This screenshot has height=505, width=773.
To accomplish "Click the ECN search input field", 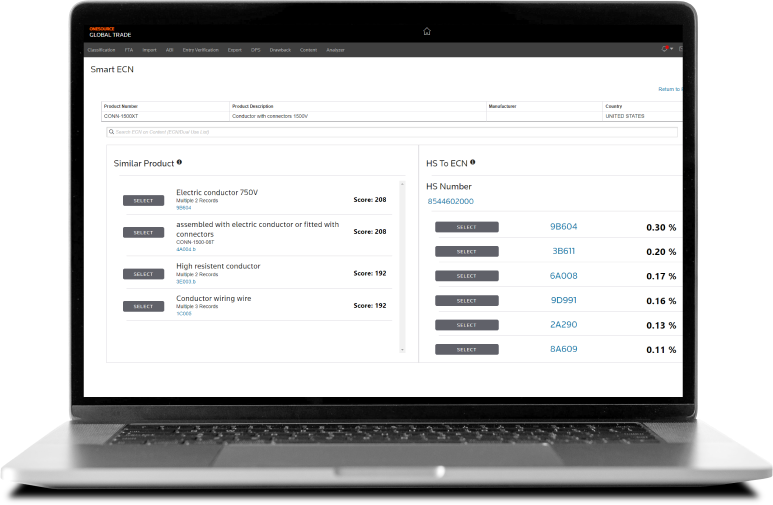I will [x=392, y=132].
